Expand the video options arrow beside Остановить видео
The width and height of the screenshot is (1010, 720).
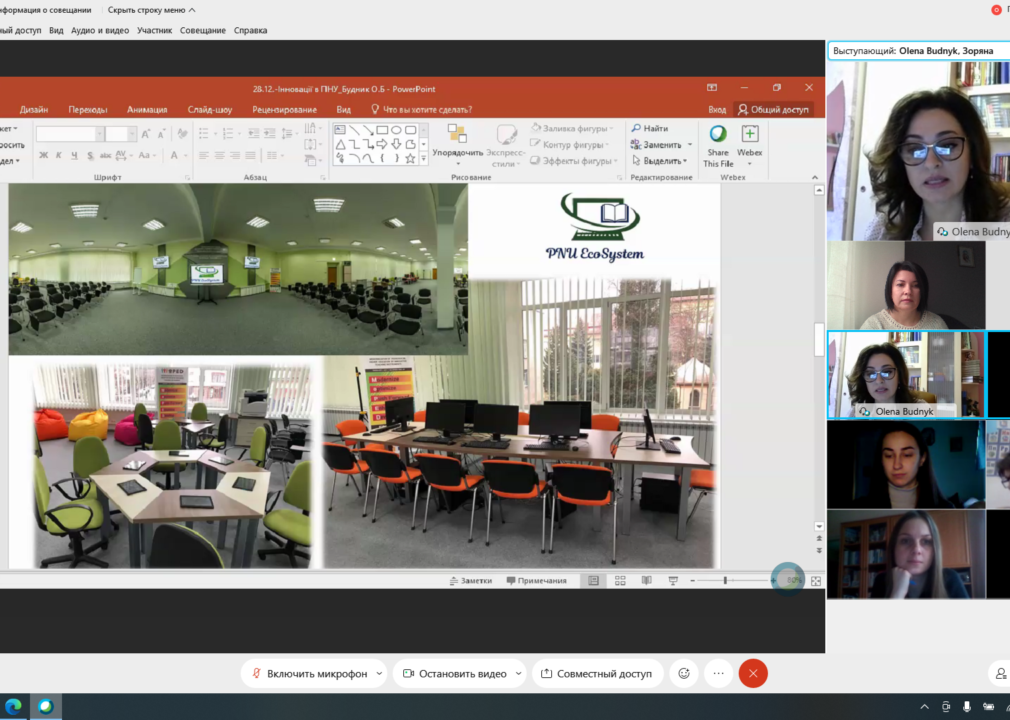tap(519, 674)
